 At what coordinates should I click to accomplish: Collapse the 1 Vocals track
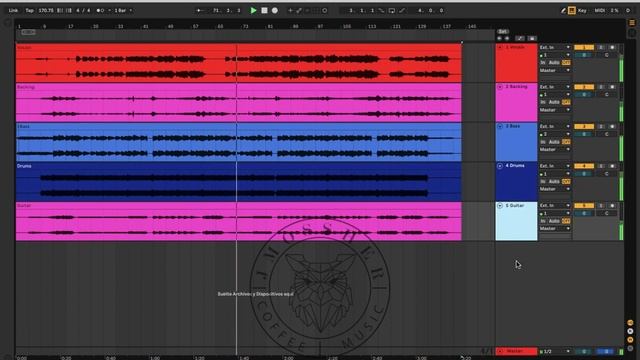click(x=500, y=47)
